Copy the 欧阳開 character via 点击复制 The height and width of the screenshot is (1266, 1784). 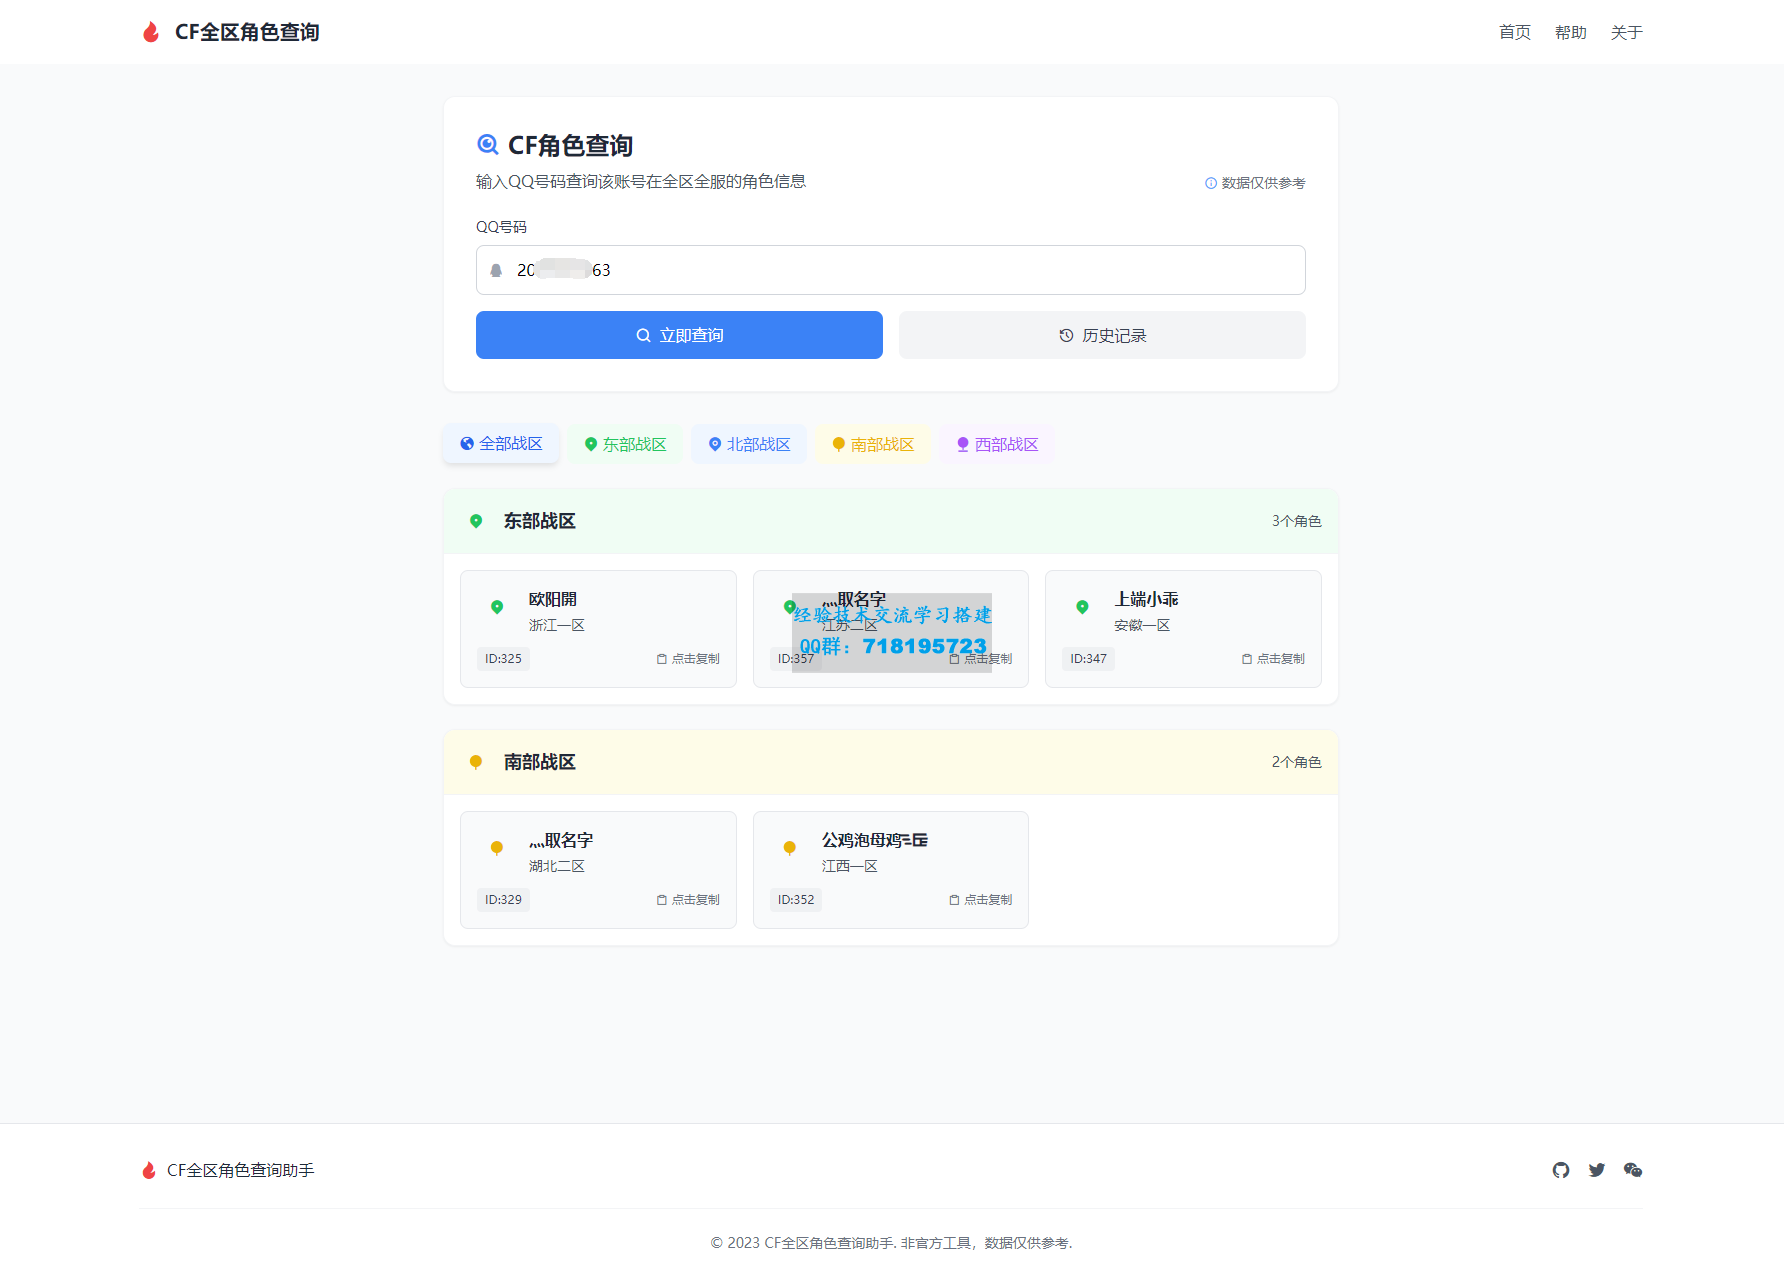(x=688, y=658)
